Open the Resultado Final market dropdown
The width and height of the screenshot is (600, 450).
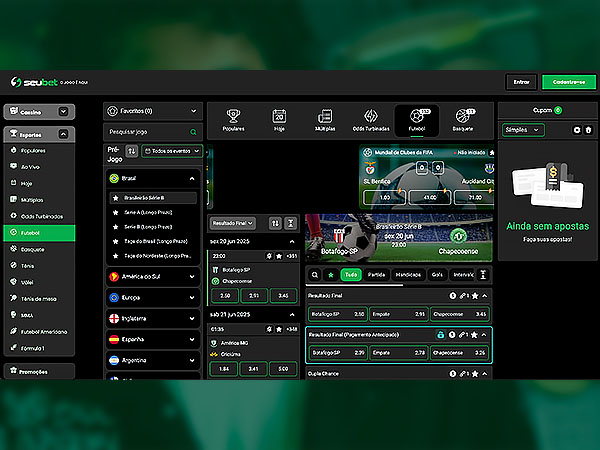click(232, 223)
